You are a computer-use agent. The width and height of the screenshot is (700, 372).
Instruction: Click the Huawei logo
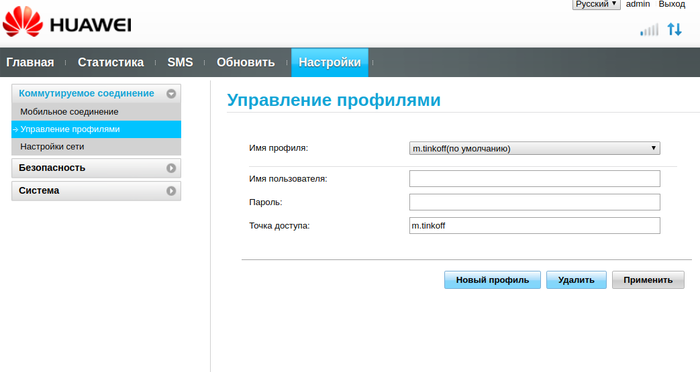click(x=67, y=22)
